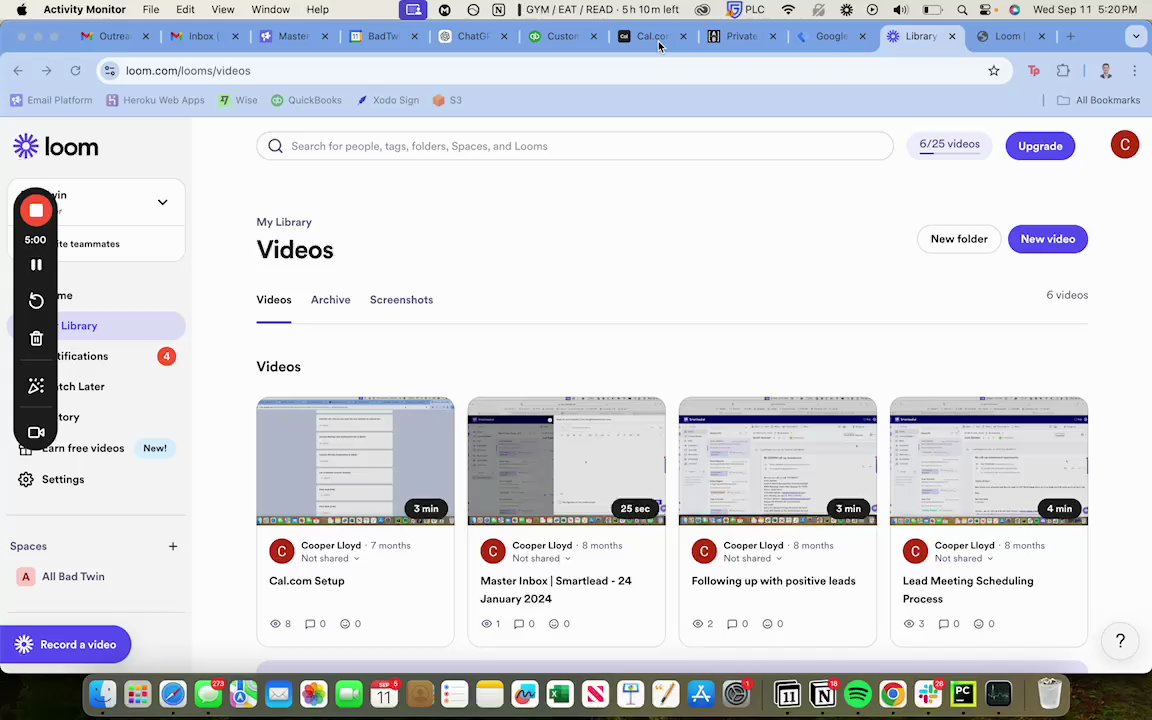Click the Loom logo
1152x720 pixels.
[x=56, y=146]
